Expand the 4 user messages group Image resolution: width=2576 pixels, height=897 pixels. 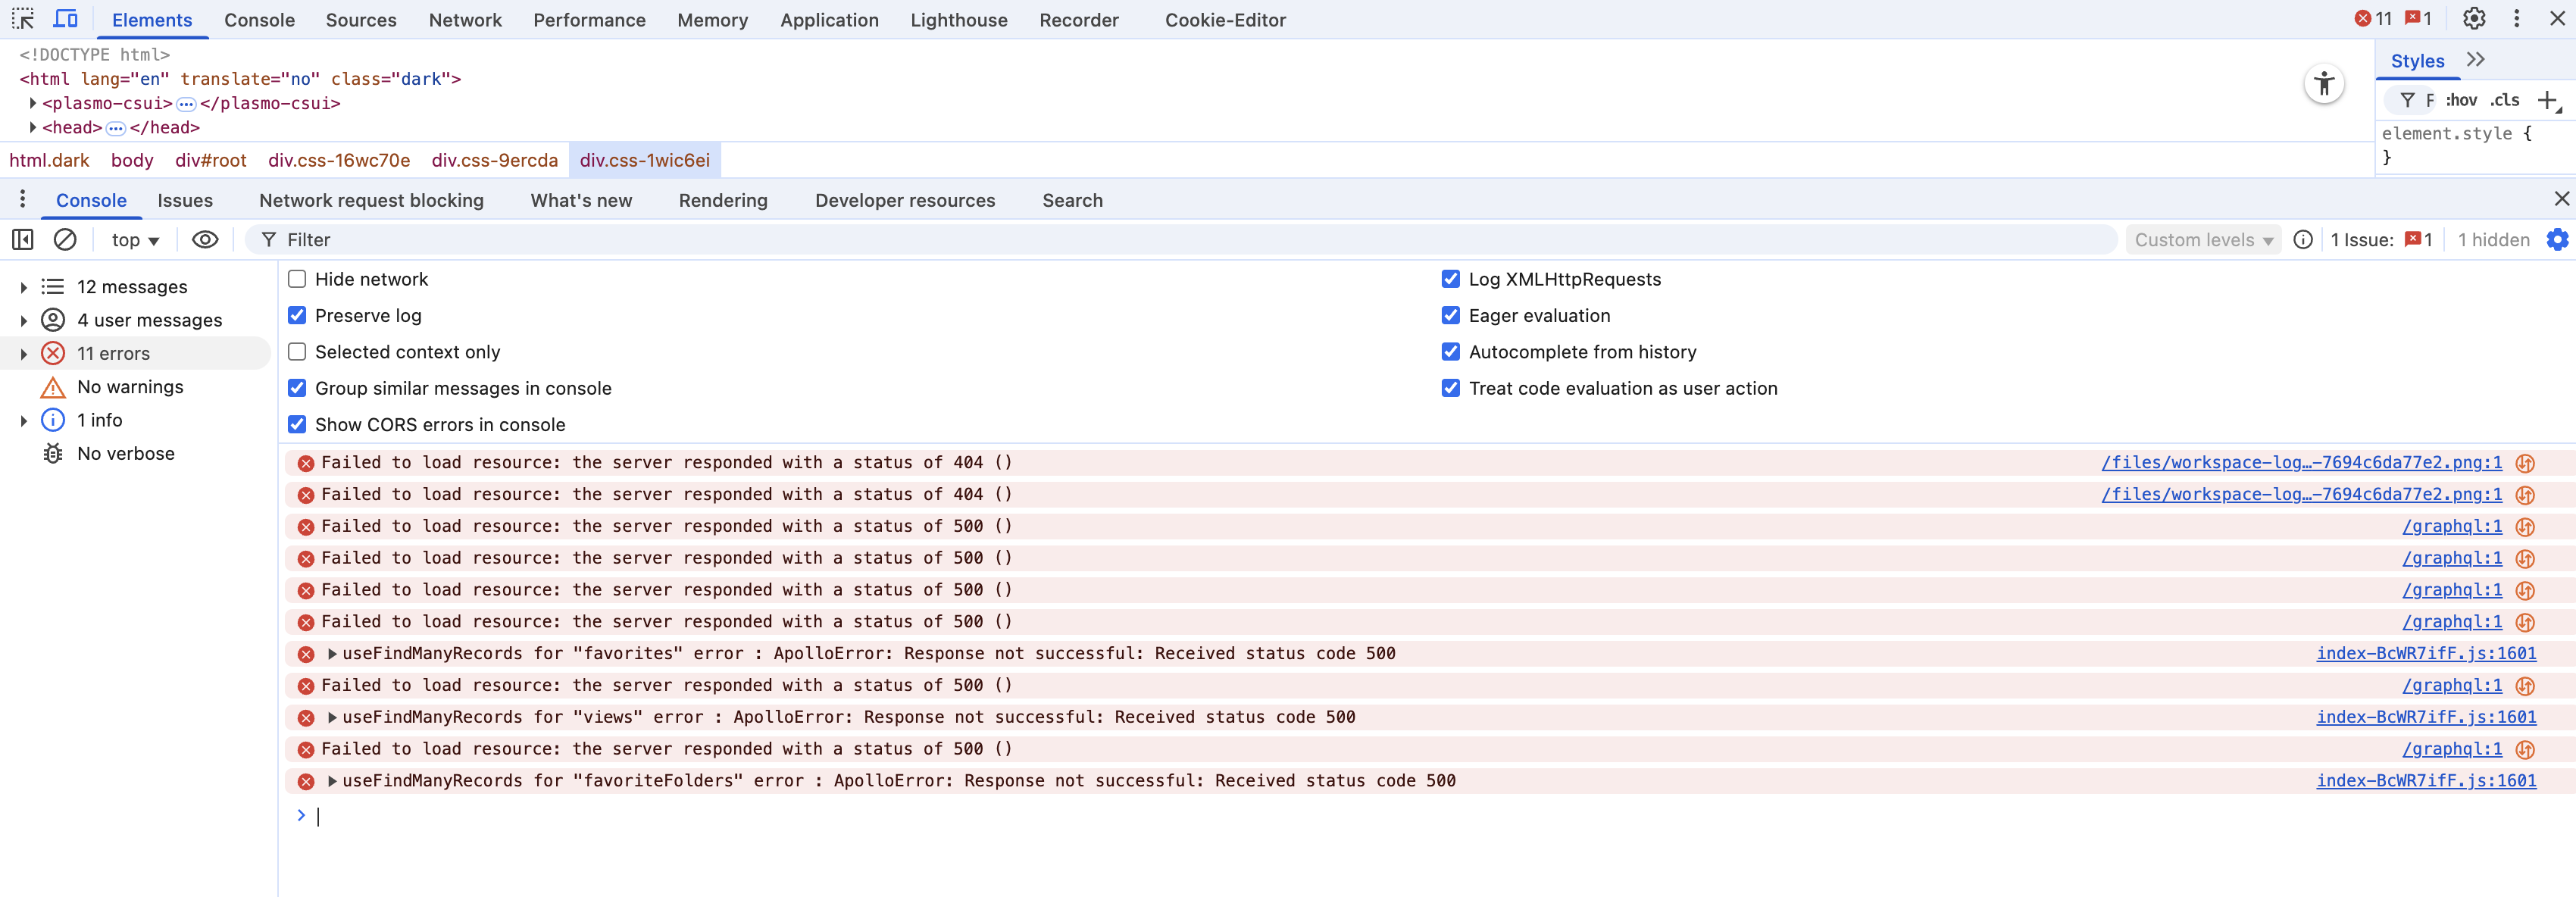tap(23, 320)
